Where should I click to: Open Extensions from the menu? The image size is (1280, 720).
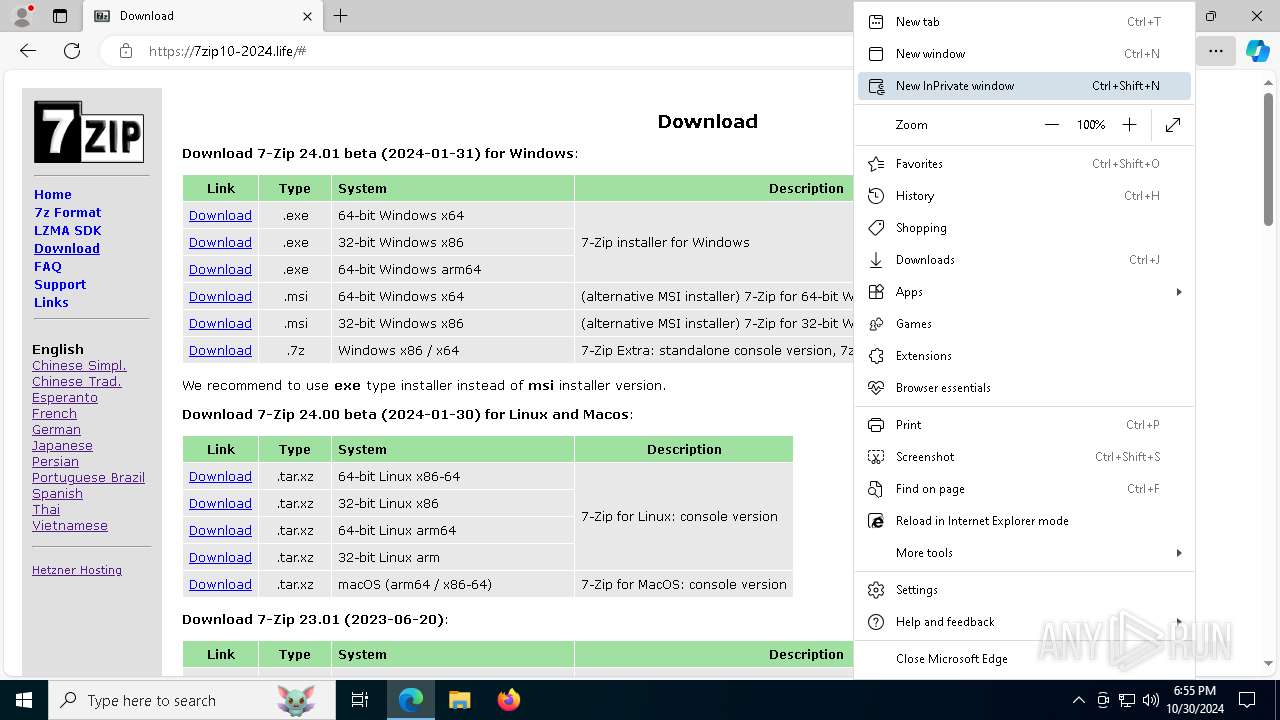pos(1024,356)
